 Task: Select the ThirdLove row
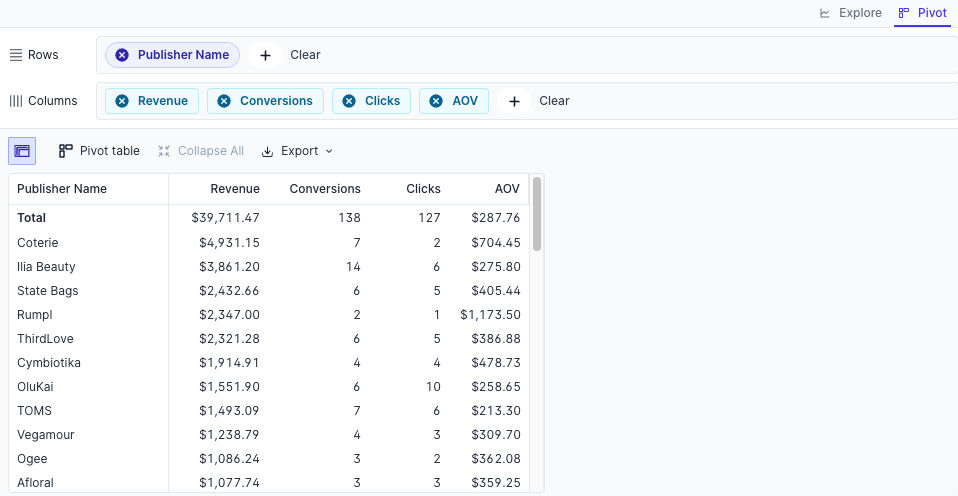coord(269,338)
